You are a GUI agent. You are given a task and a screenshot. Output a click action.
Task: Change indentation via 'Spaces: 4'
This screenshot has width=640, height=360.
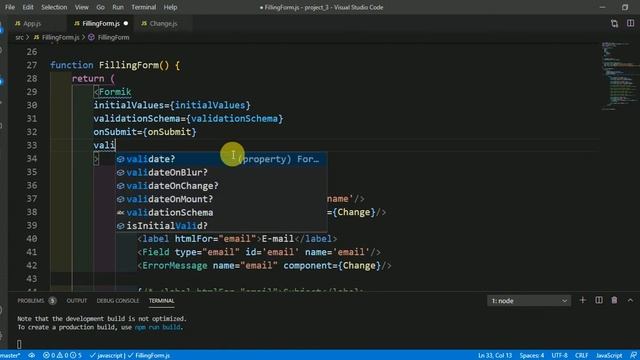point(532,356)
